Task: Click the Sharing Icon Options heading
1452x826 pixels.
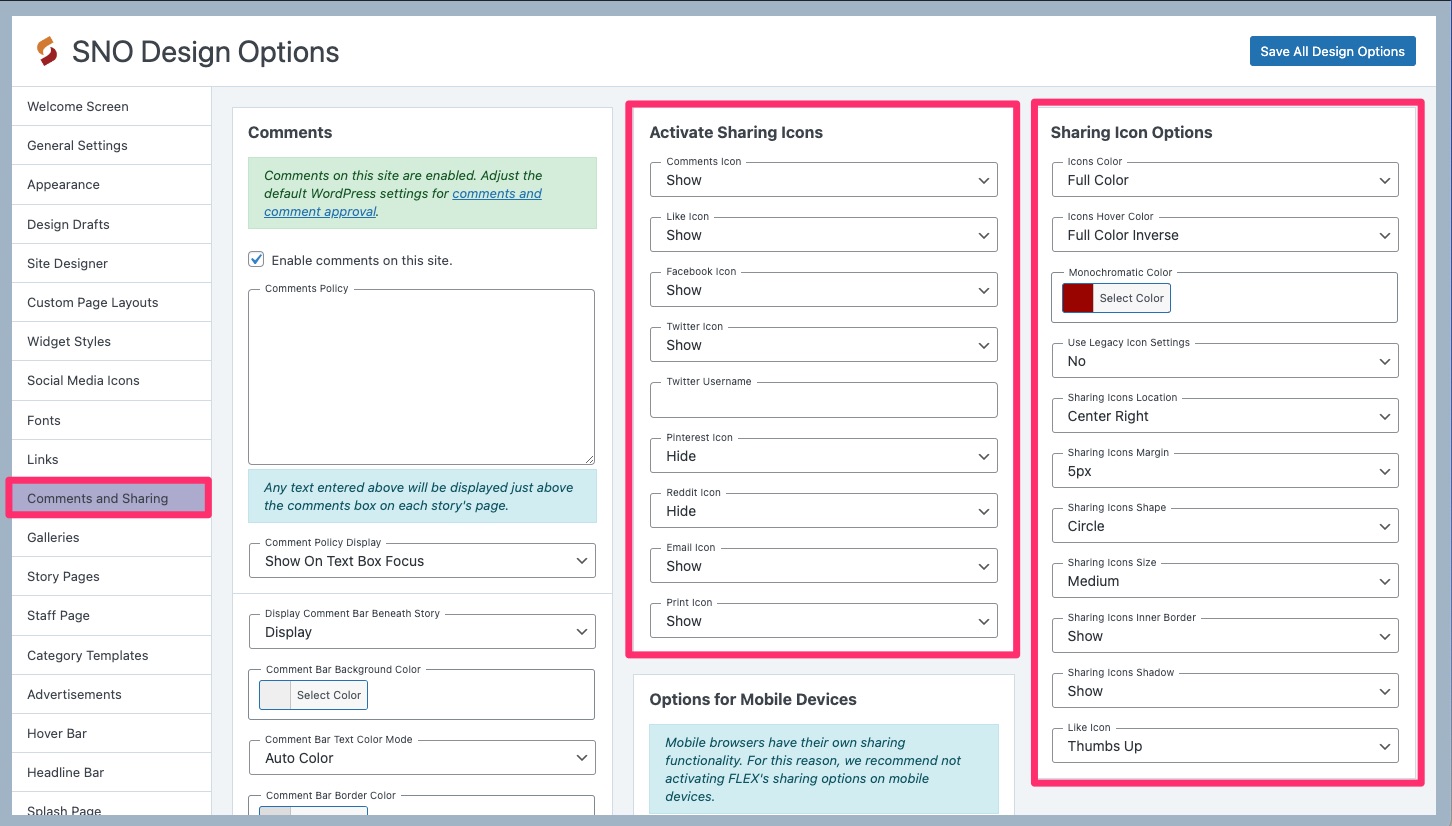Action: pos(1131,132)
